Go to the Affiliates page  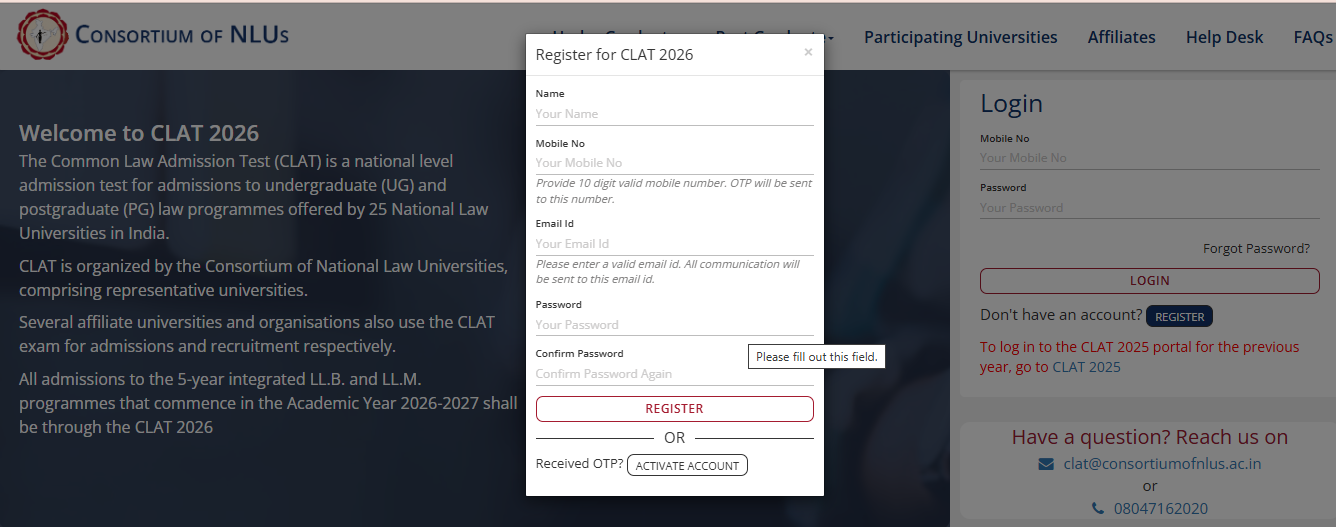(x=1121, y=37)
